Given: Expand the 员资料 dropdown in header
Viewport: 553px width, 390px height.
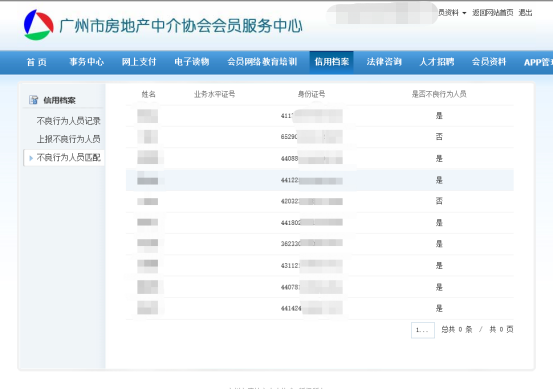Looking at the screenshot, I should coord(452,13).
